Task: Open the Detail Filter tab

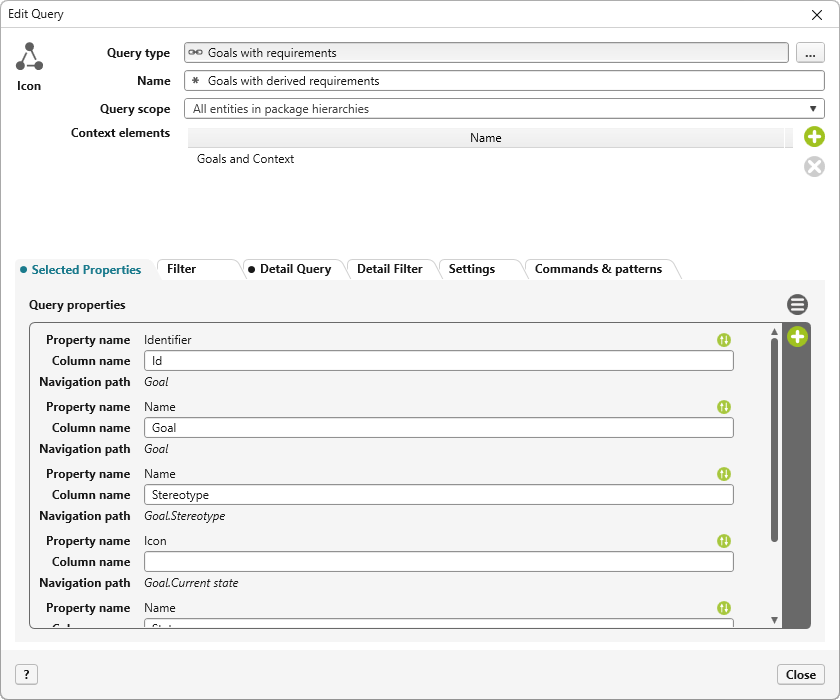Action: [389, 269]
